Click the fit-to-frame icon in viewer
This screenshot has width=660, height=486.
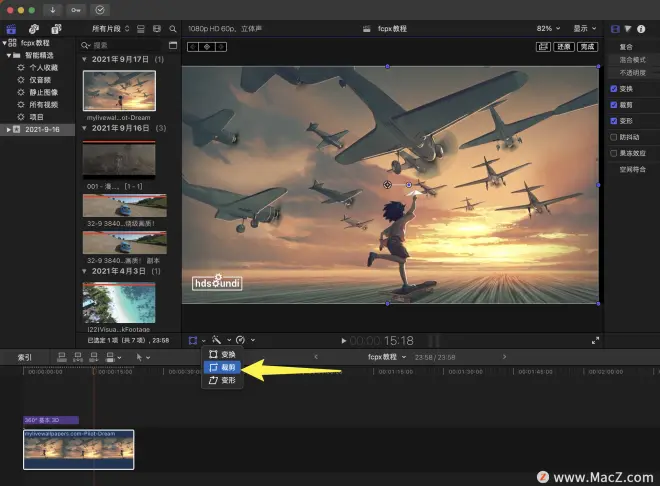pyautogui.click(x=543, y=47)
